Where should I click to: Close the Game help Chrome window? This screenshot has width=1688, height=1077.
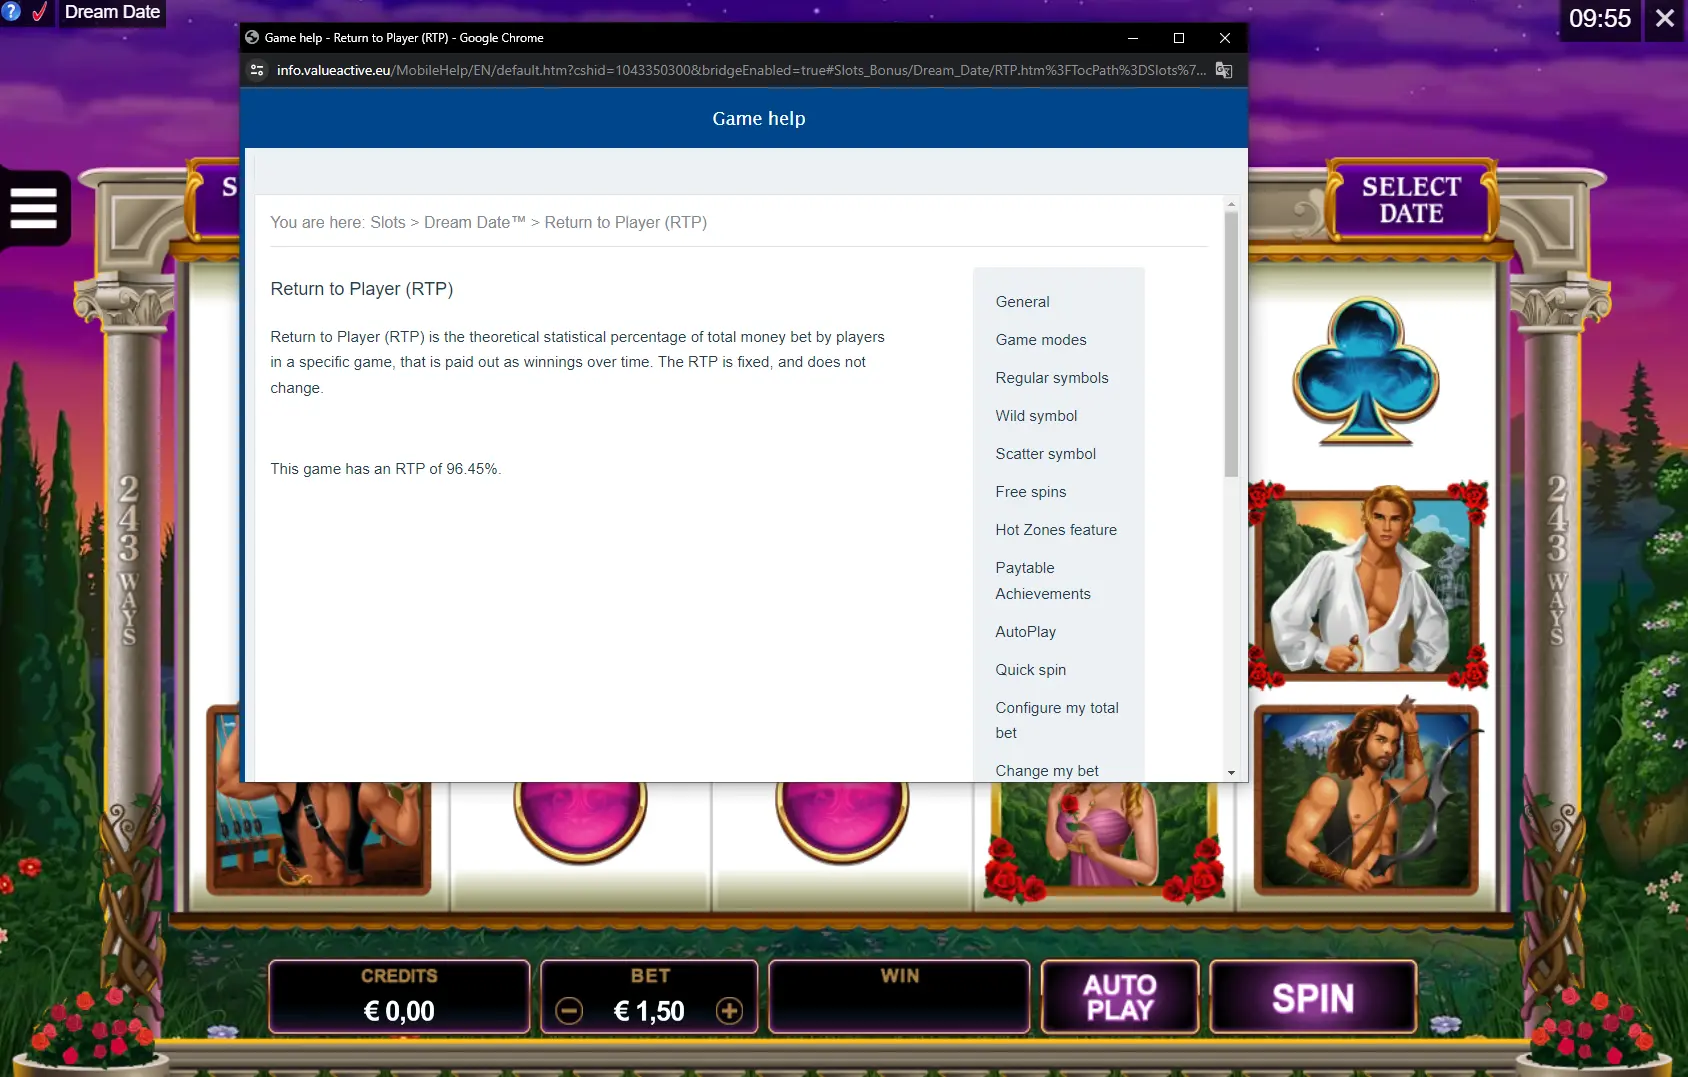point(1225,38)
